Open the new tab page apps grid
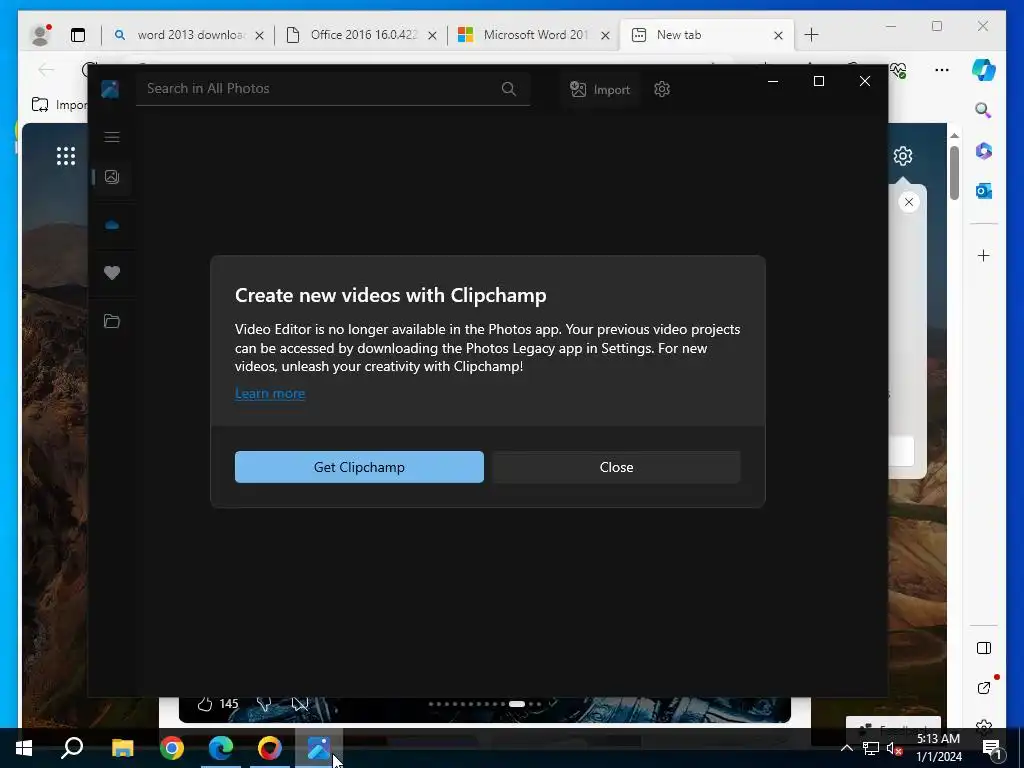 66,156
